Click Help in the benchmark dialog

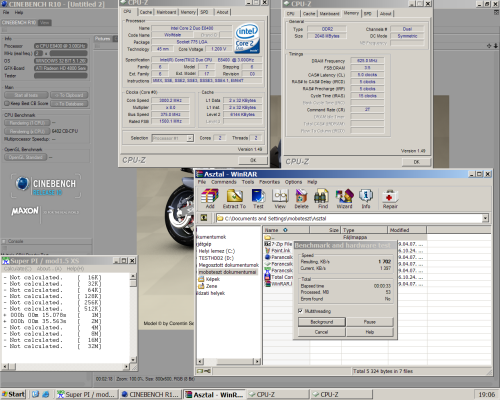(370, 332)
